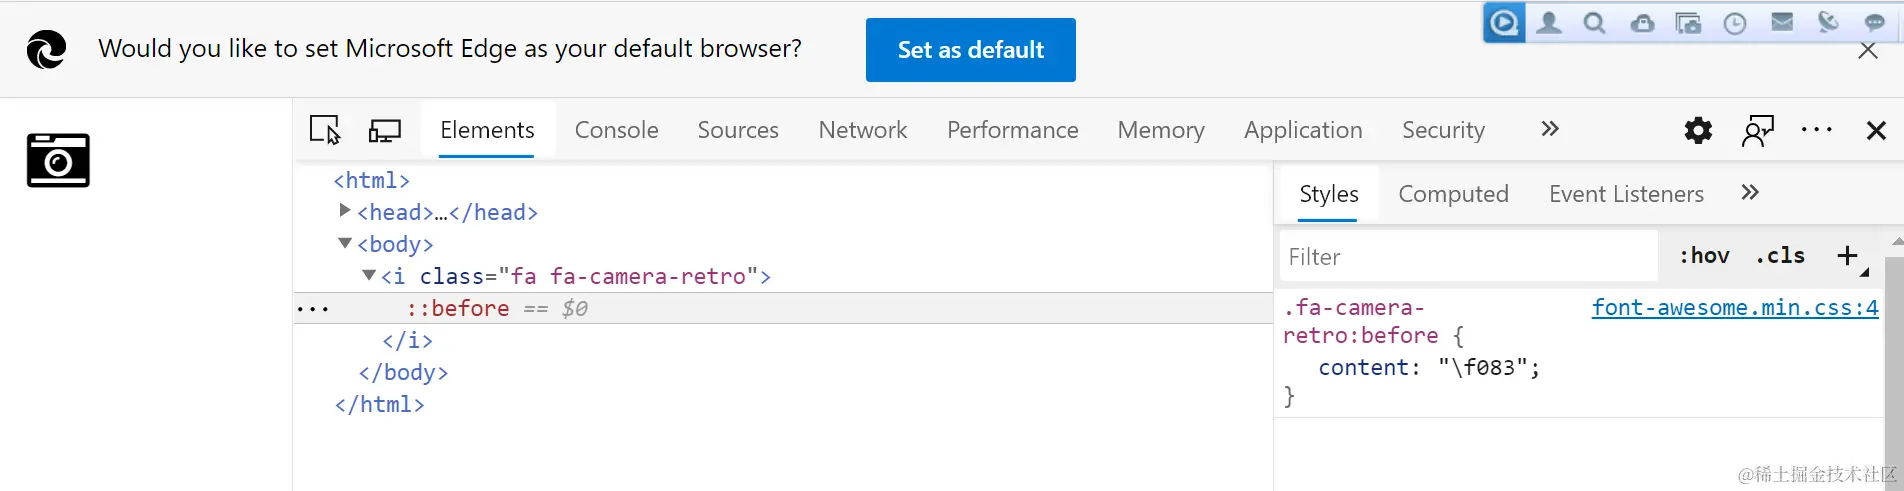The width and height of the screenshot is (1904, 491).
Task: Click the clock history icon in floating toolbar
Action: click(1735, 23)
